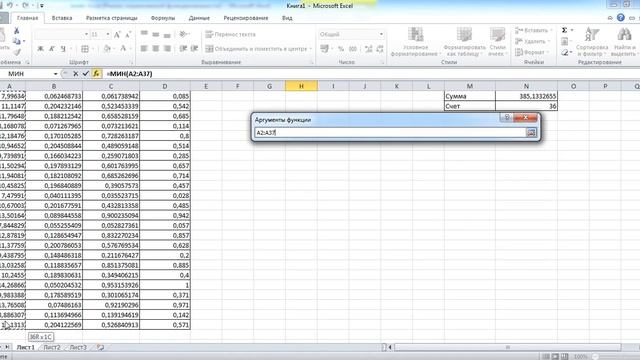640x360 pixels.
Task: Click the Вставить cells button
Action: 533,31
